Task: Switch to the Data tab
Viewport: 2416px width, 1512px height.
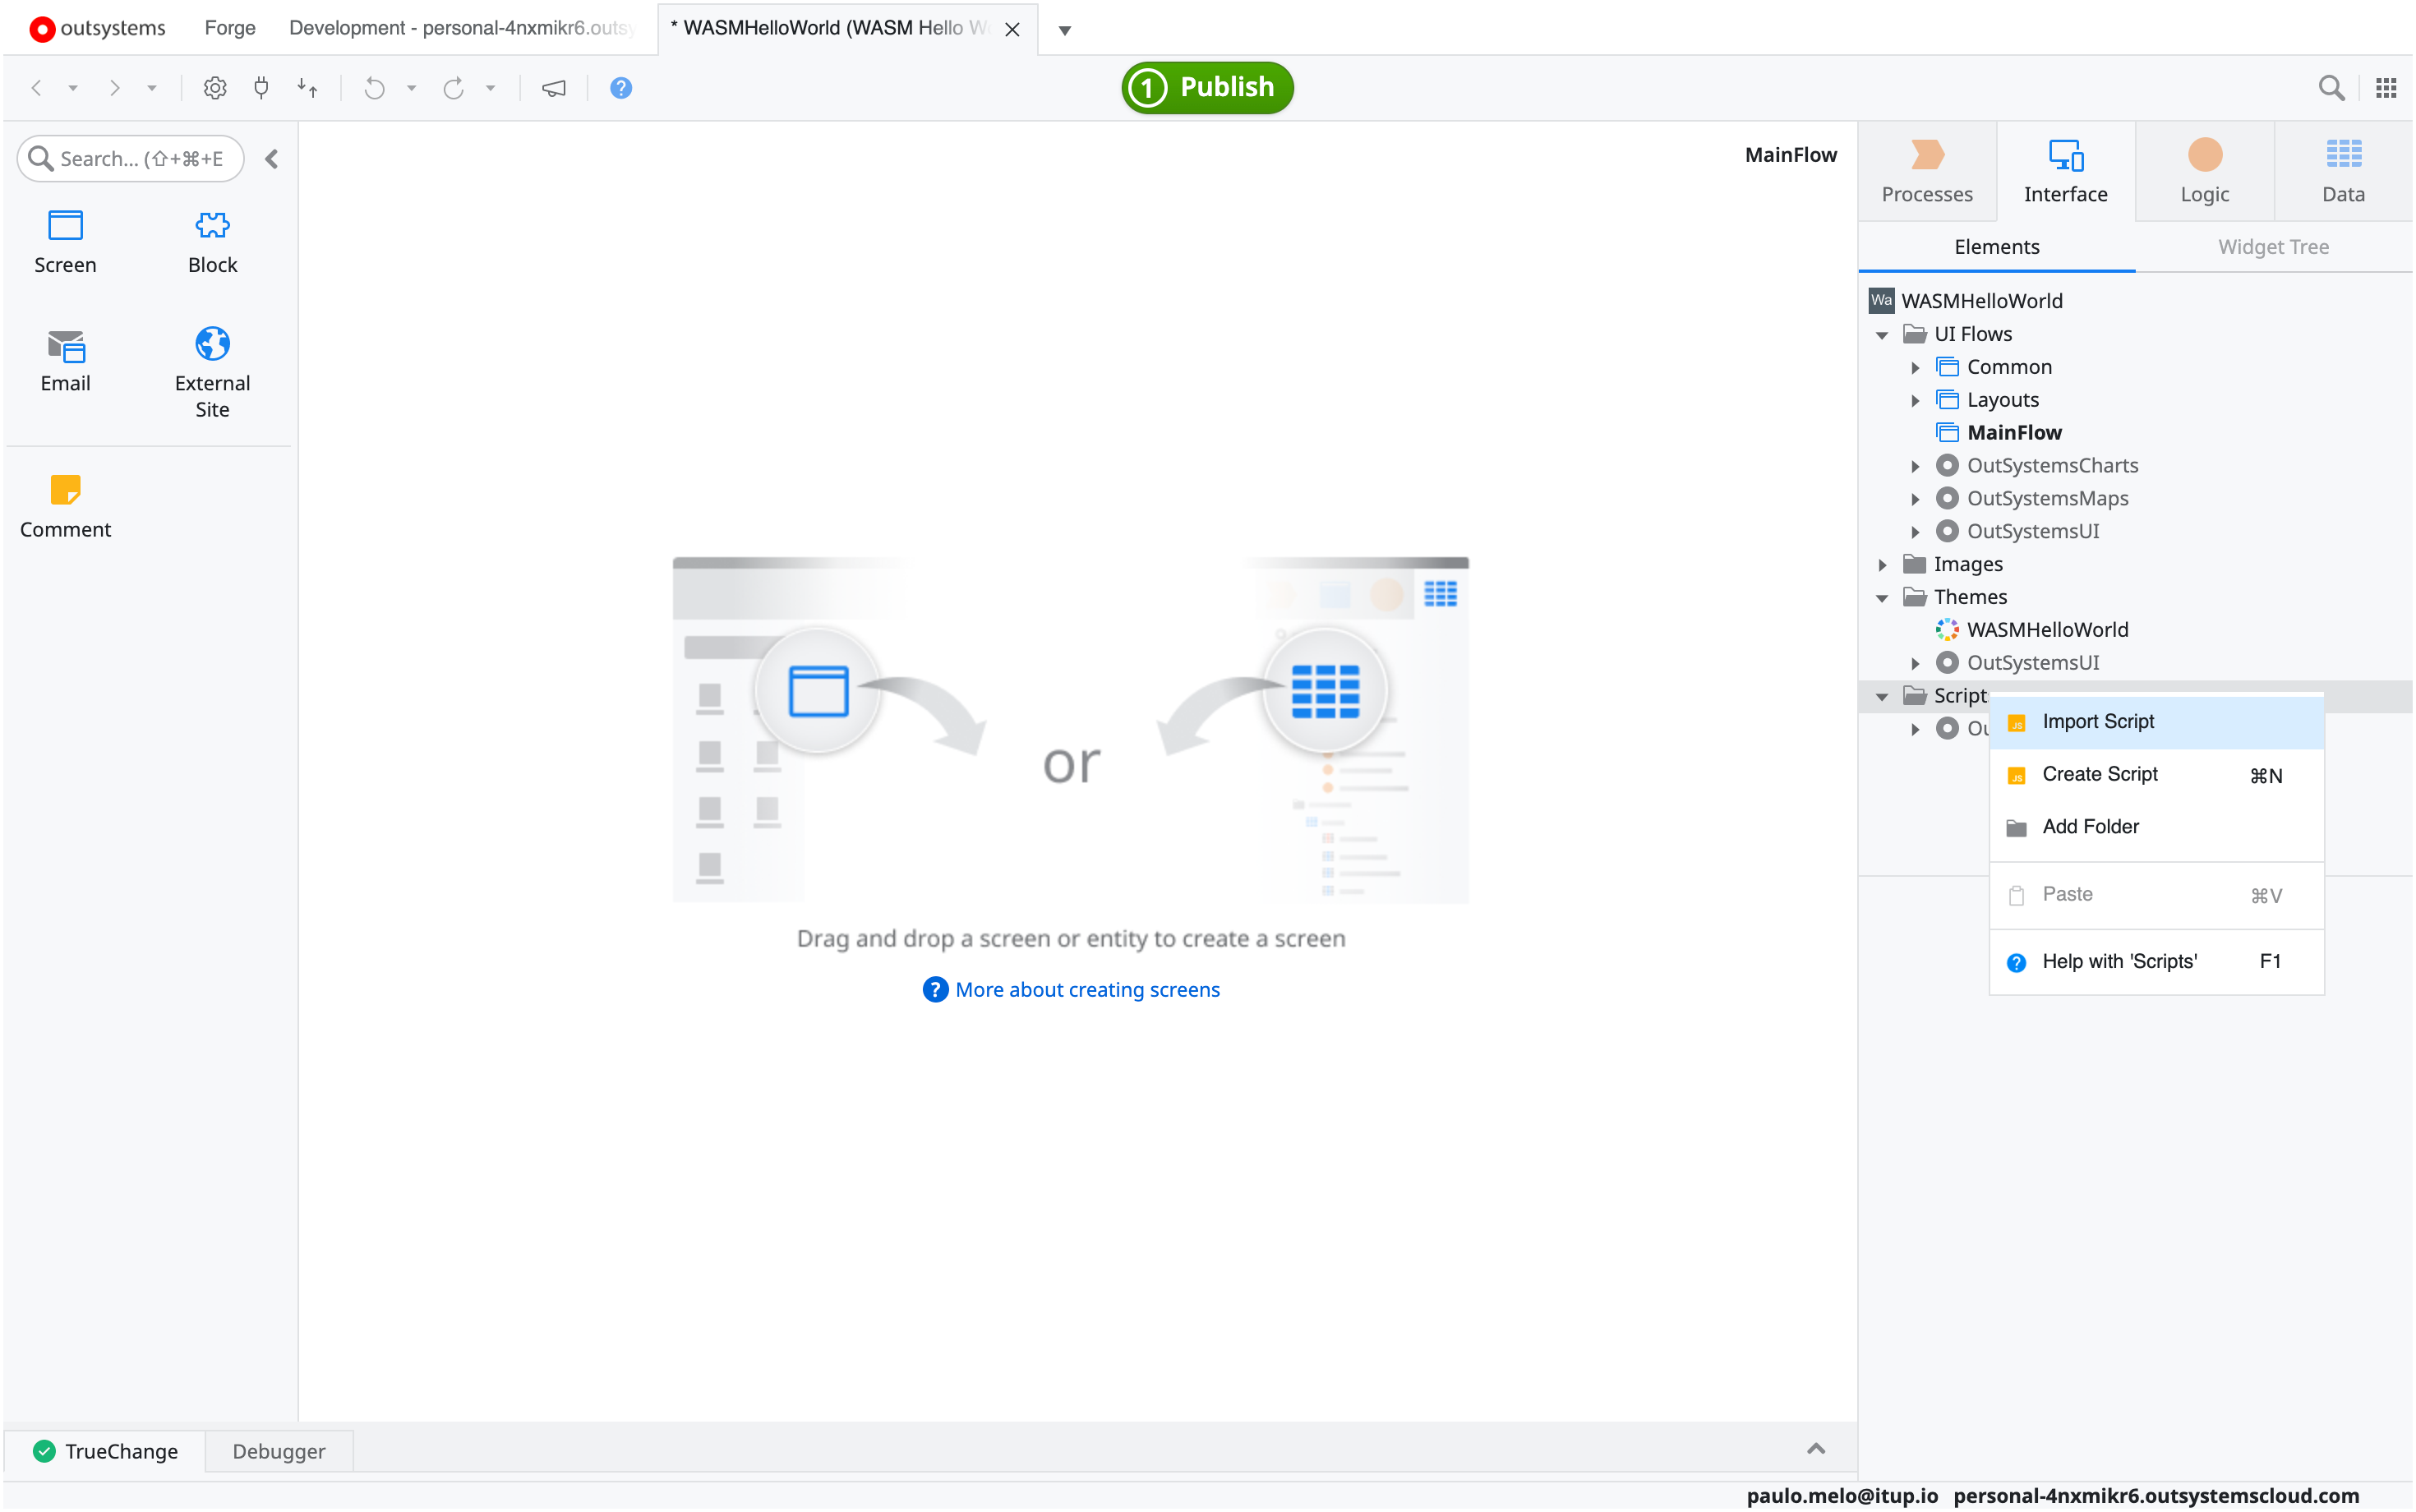Action: click(2343, 171)
